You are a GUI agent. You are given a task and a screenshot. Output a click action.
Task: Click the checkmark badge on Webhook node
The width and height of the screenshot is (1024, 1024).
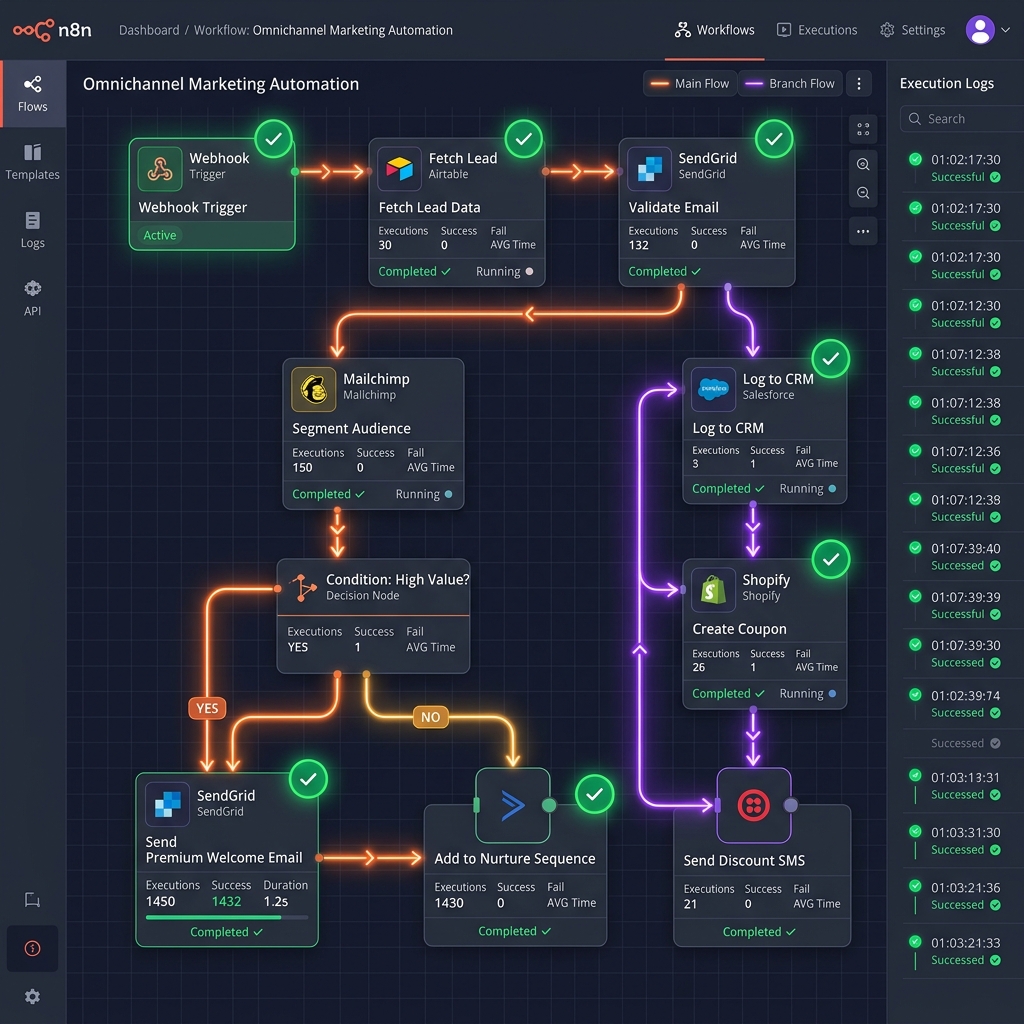[x=274, y=139]
